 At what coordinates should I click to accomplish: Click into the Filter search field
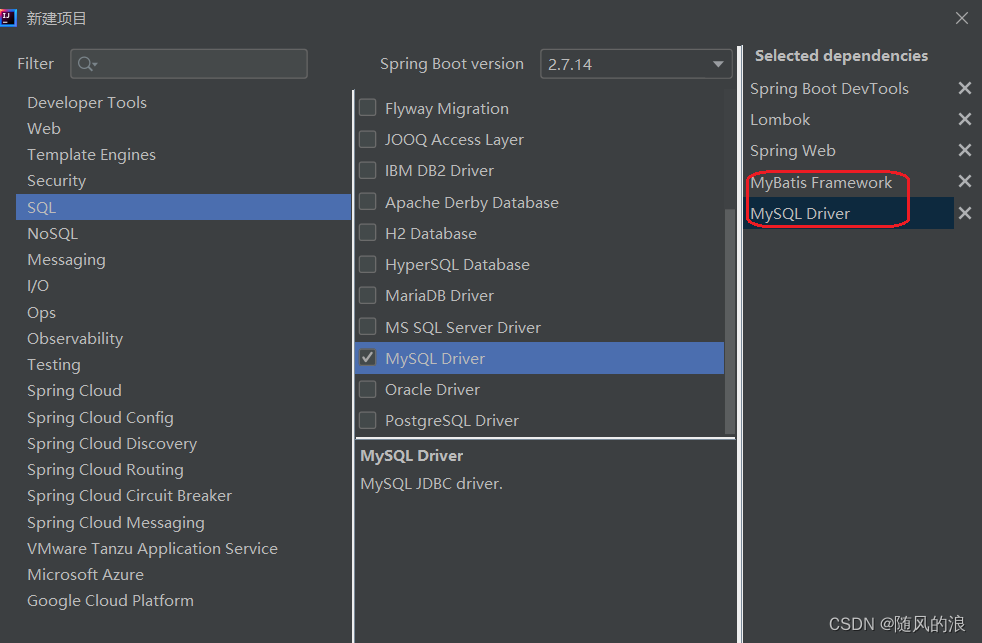pyautogui.click(x=189, y=64)
